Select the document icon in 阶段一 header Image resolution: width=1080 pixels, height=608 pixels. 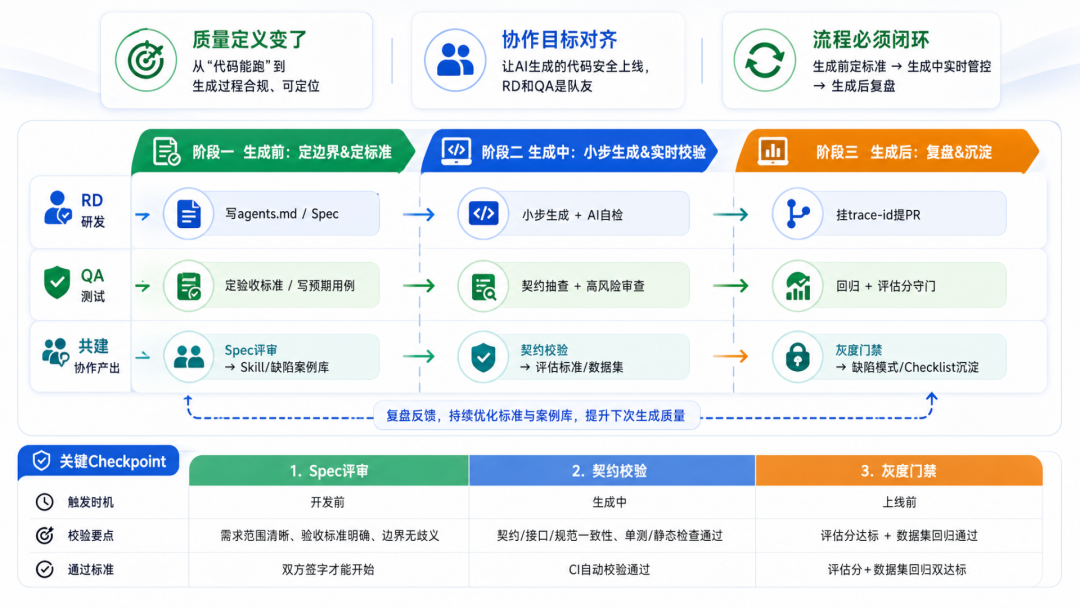(166, 151)
